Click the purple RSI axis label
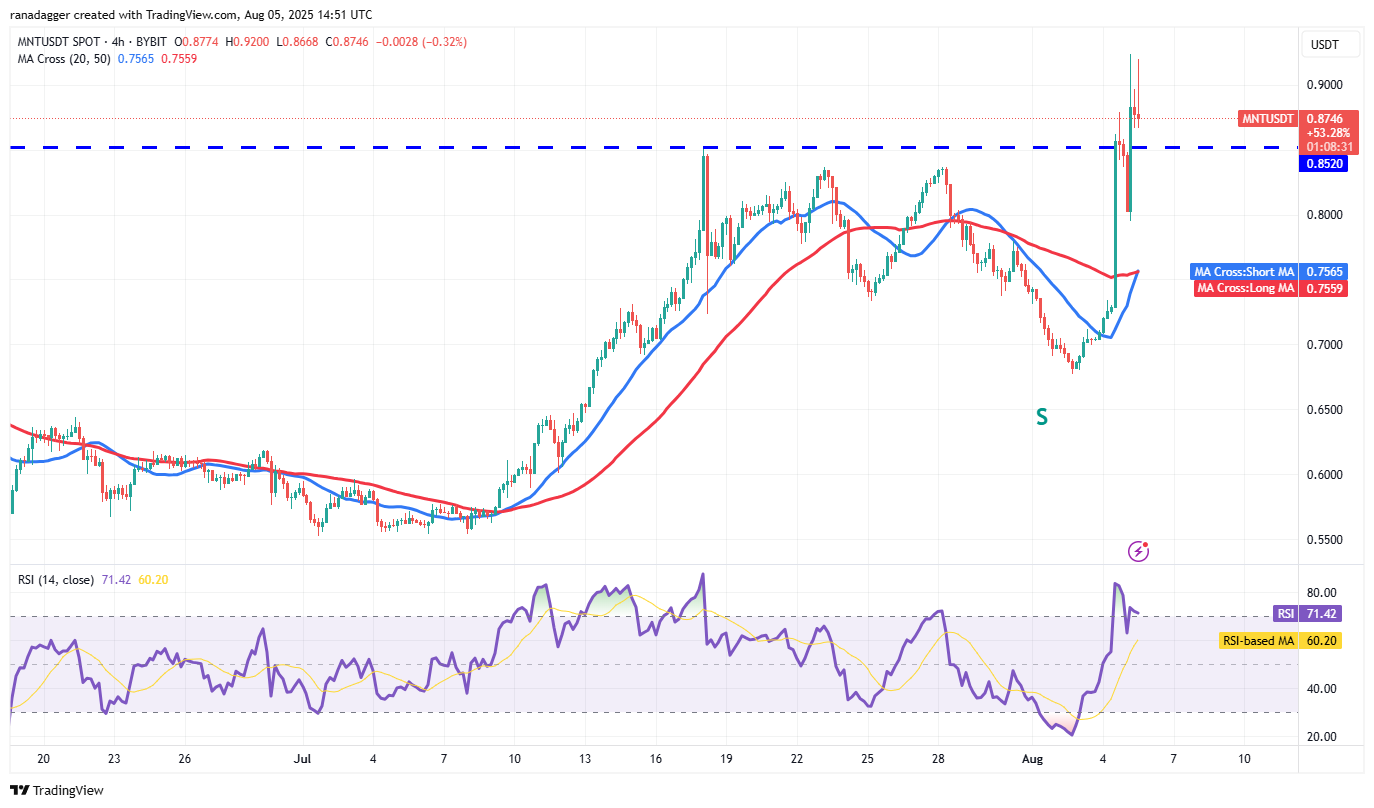This screenshot has width=1374, height=808. (x=1284, y=613)
